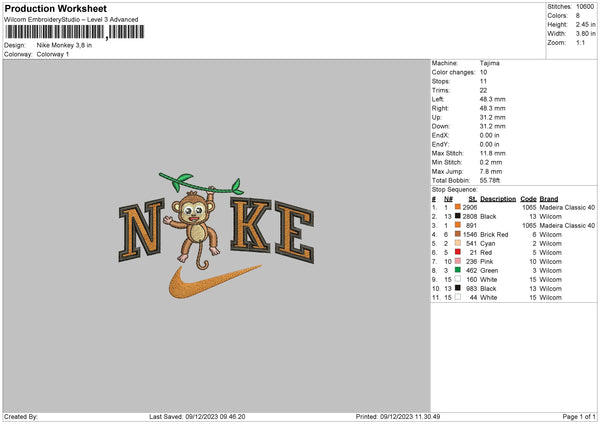The height and width of the screenshot is (424, 600).
Task: Click the Stitches value '10600'
Action: click(x=585, y=7)
